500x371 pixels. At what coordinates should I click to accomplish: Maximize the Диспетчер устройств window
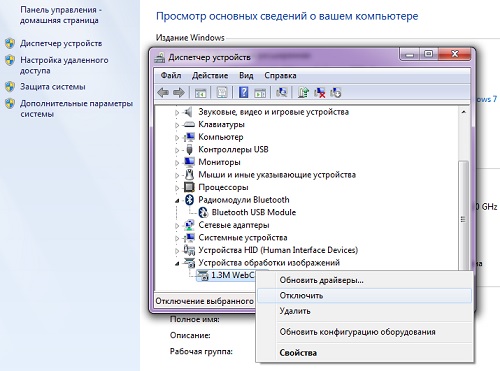click(x=429, y=54)
